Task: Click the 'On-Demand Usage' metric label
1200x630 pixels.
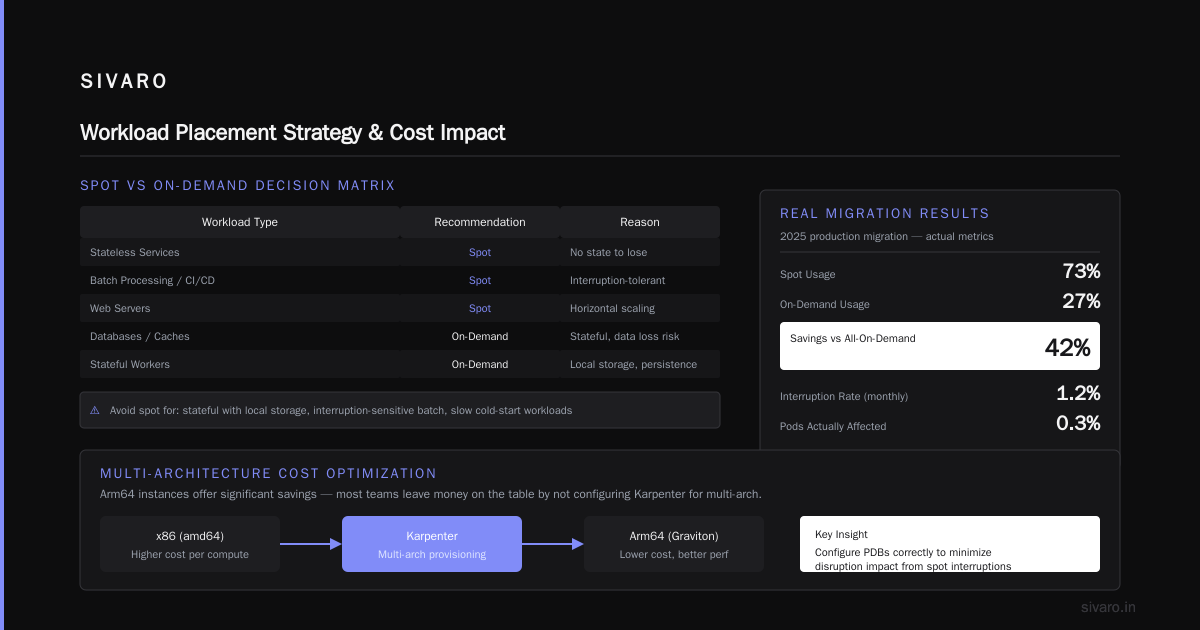Action: [x=825, y=304]
